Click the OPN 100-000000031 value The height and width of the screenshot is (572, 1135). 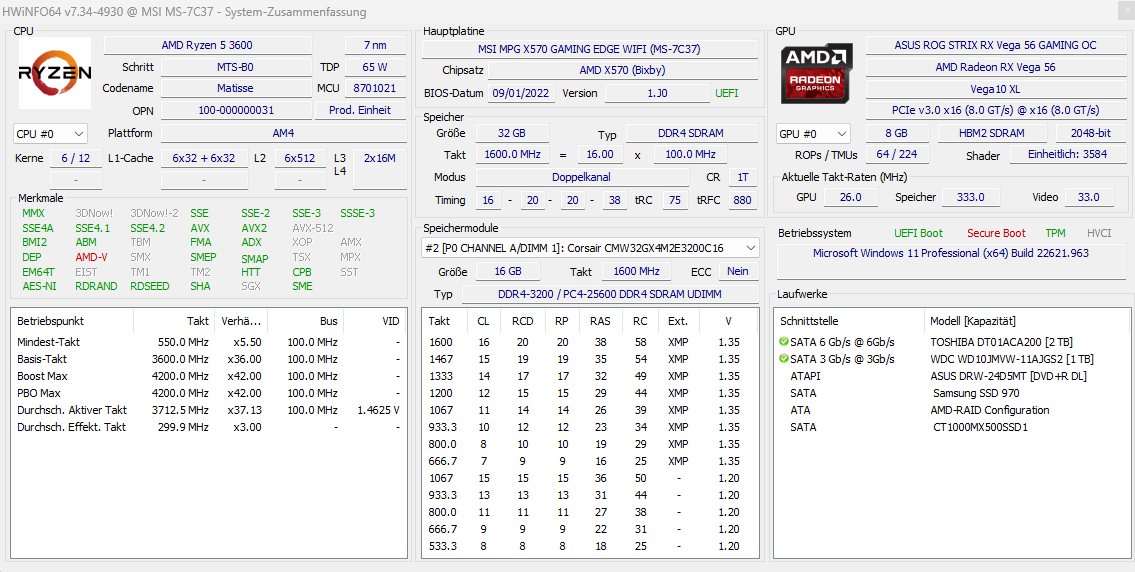click(235, 111)
